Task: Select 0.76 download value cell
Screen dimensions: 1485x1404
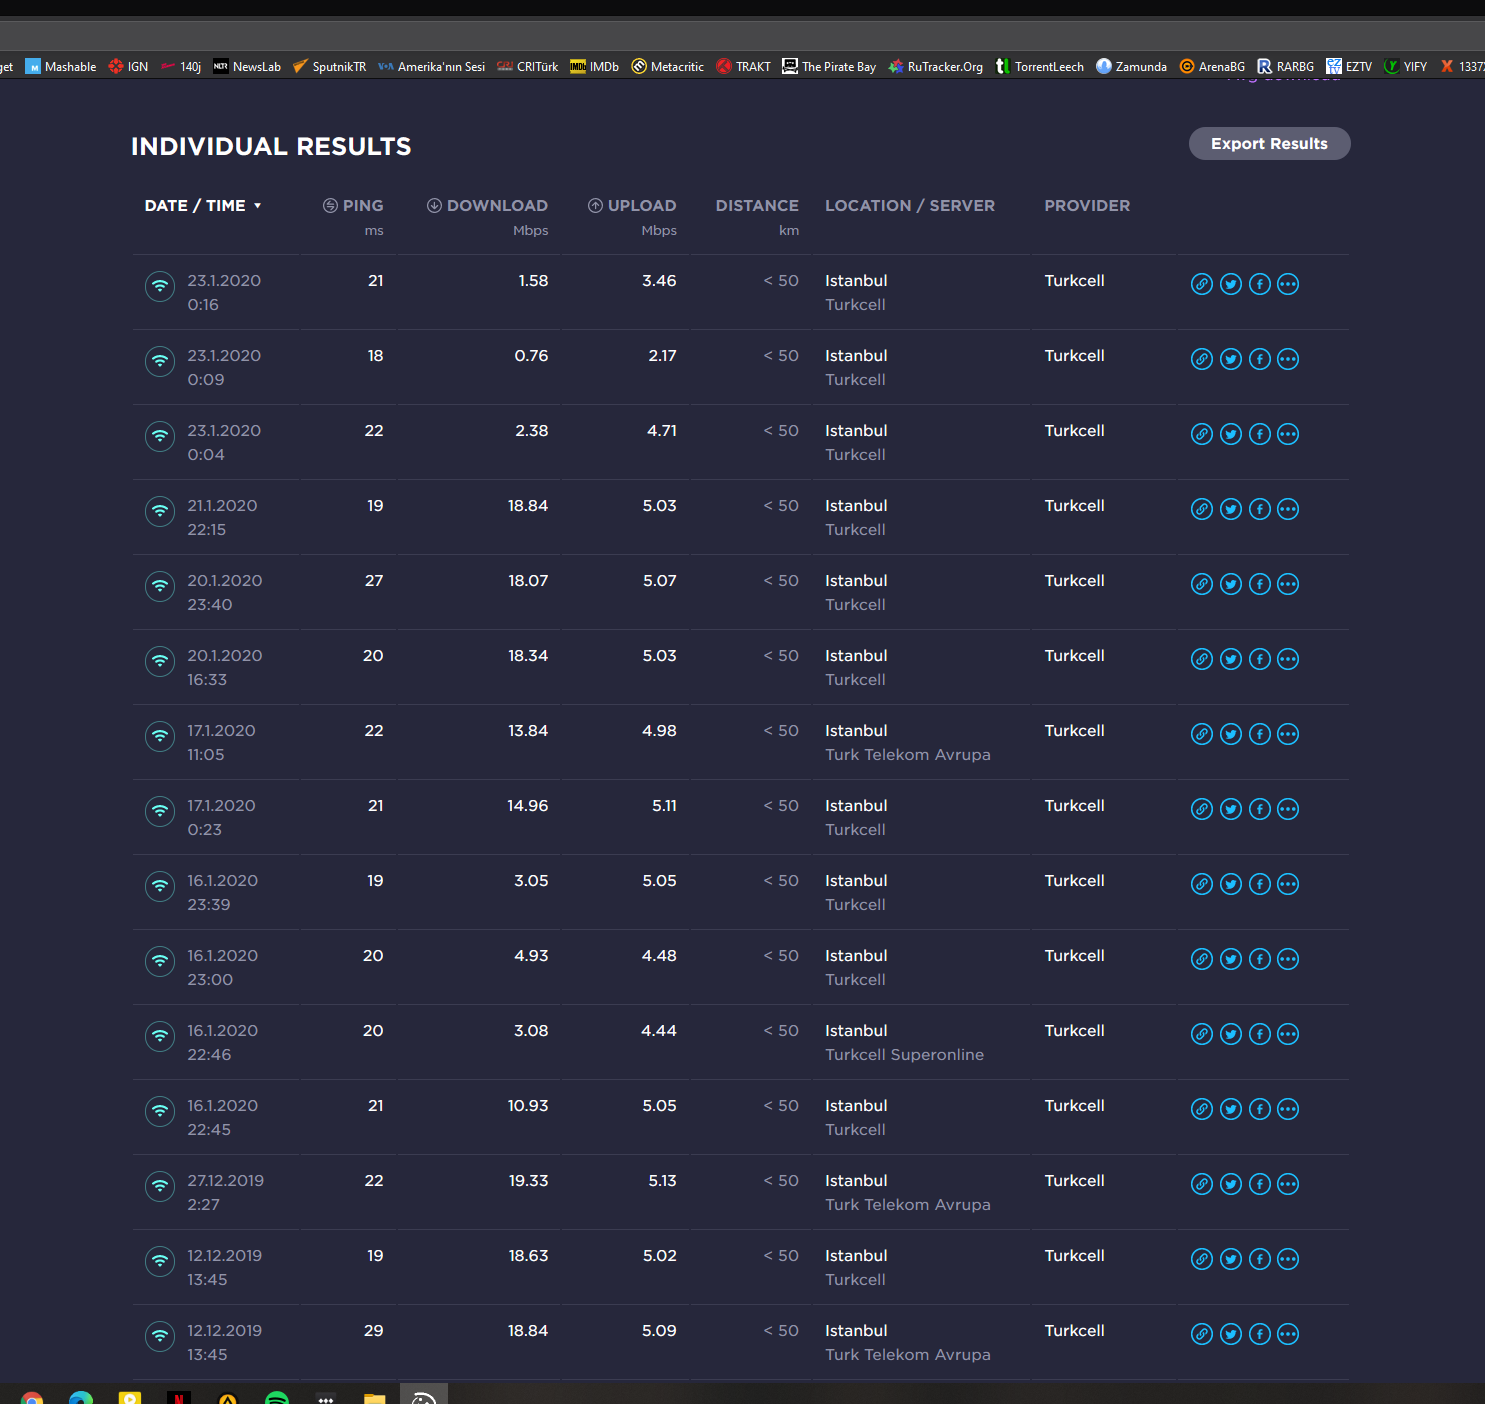Action: [x=531, y=355]
